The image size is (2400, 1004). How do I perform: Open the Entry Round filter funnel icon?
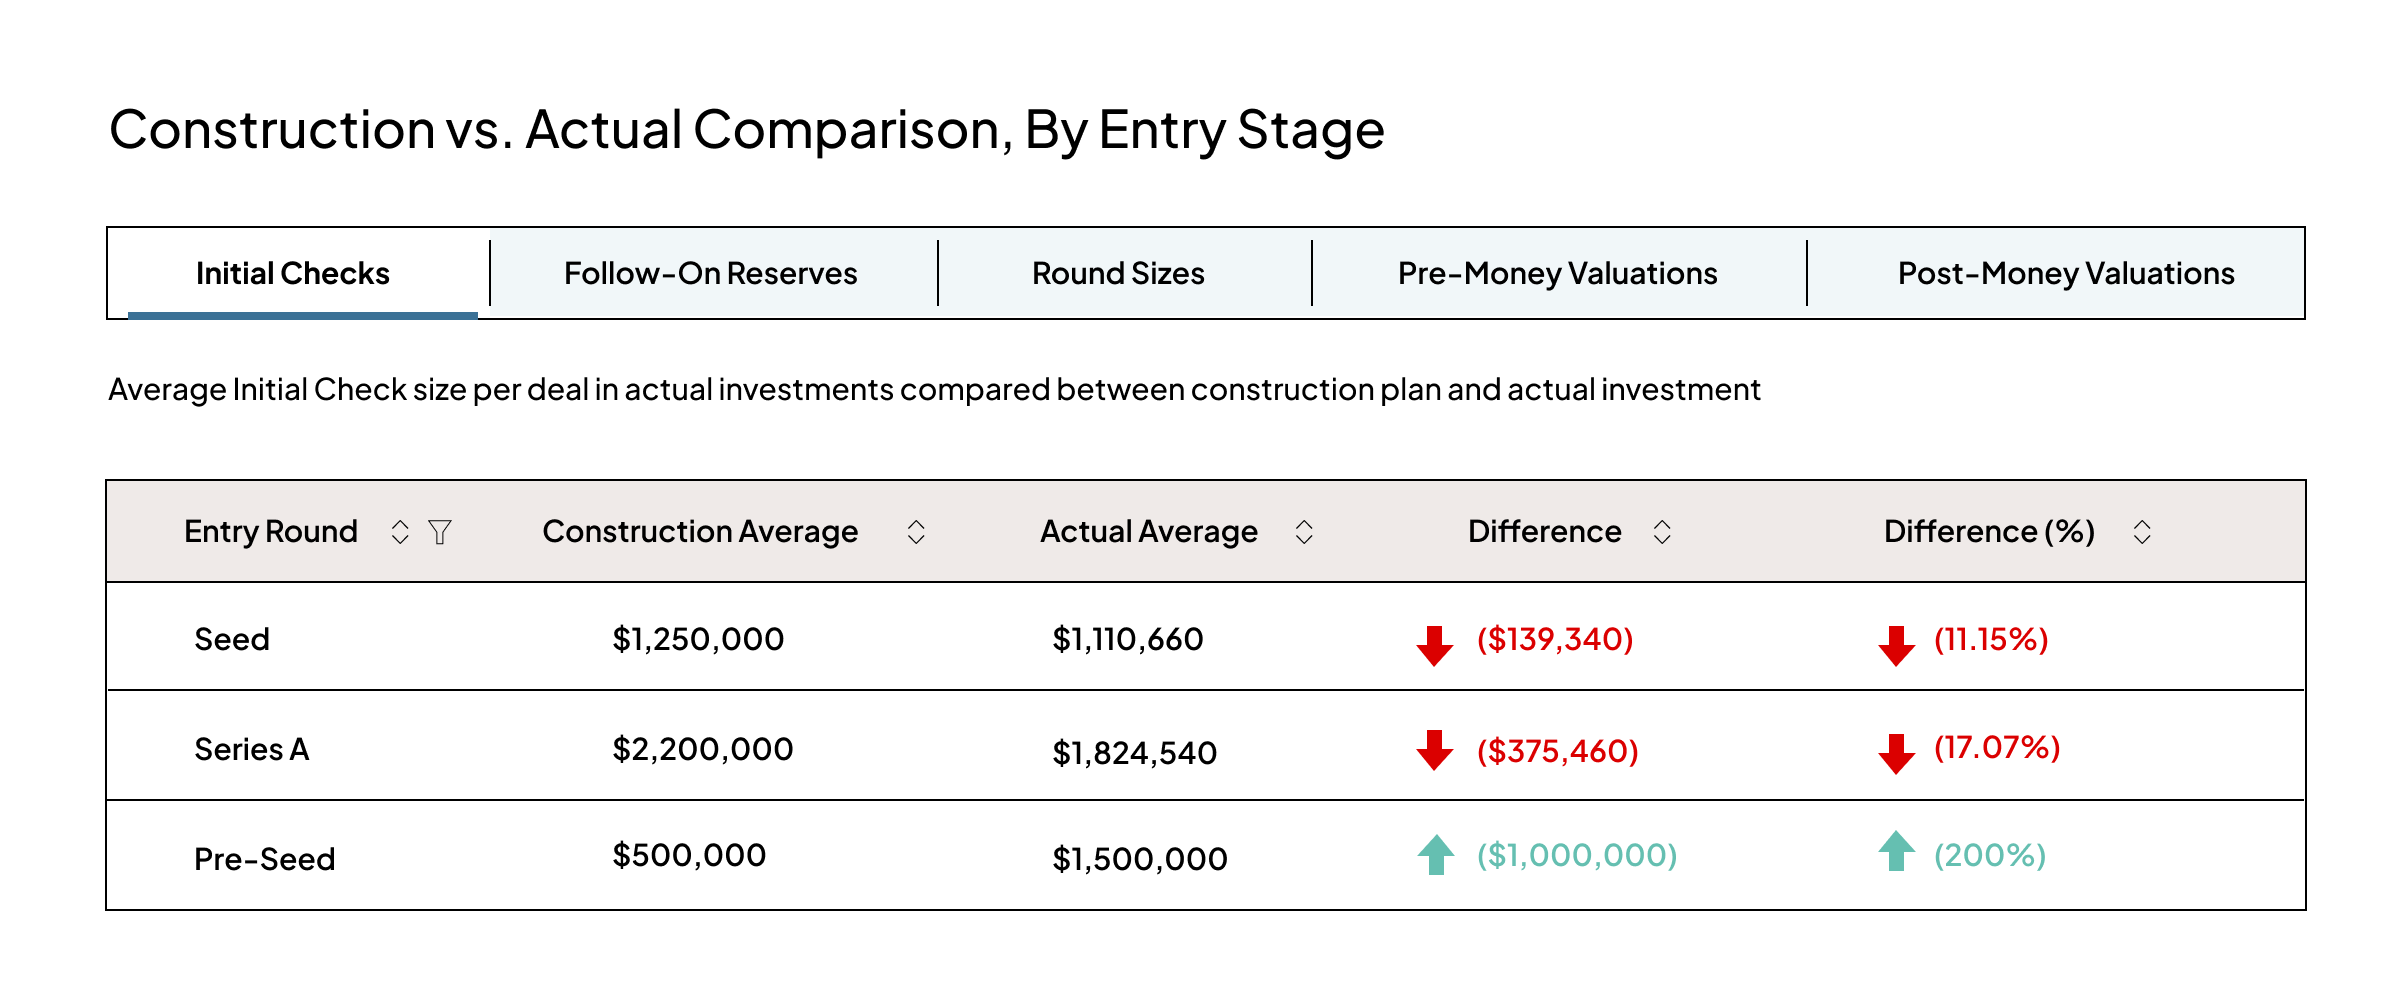point(440,532)
